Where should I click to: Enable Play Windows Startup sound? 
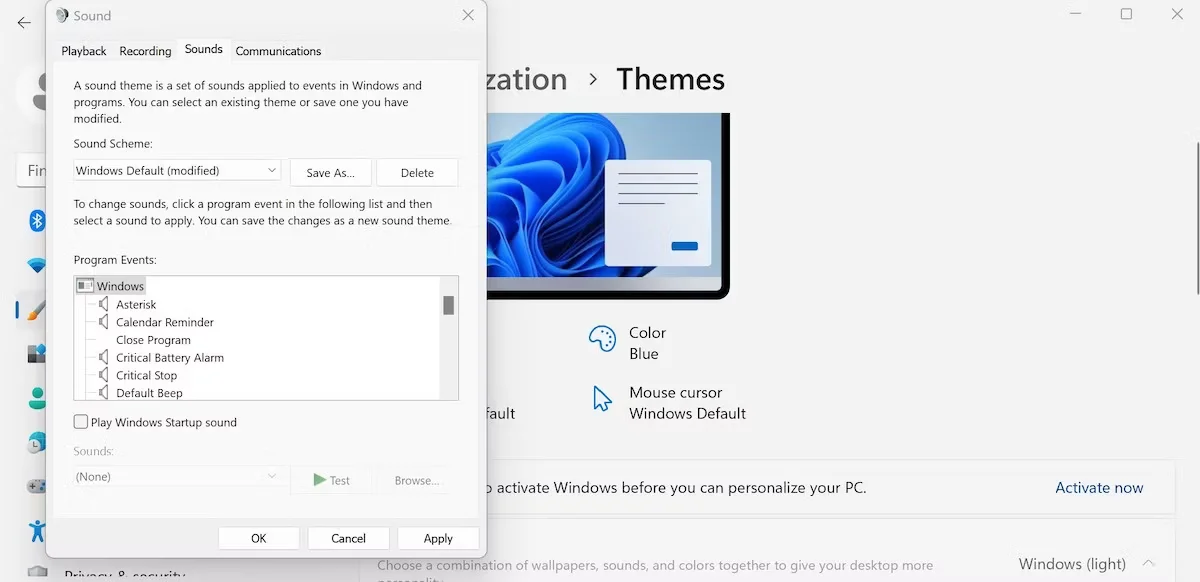tap(80, 421)
